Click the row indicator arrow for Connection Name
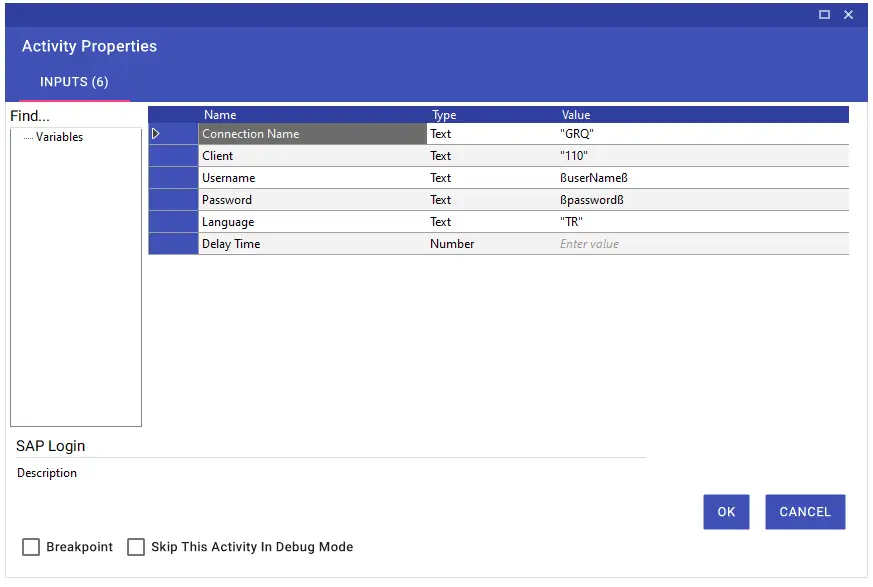The image size is (873, 587). (x=155, y=134)
